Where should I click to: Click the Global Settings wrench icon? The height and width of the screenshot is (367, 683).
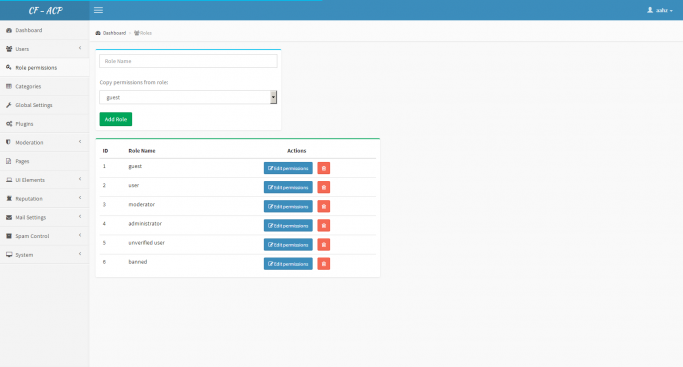coord(9,105)
